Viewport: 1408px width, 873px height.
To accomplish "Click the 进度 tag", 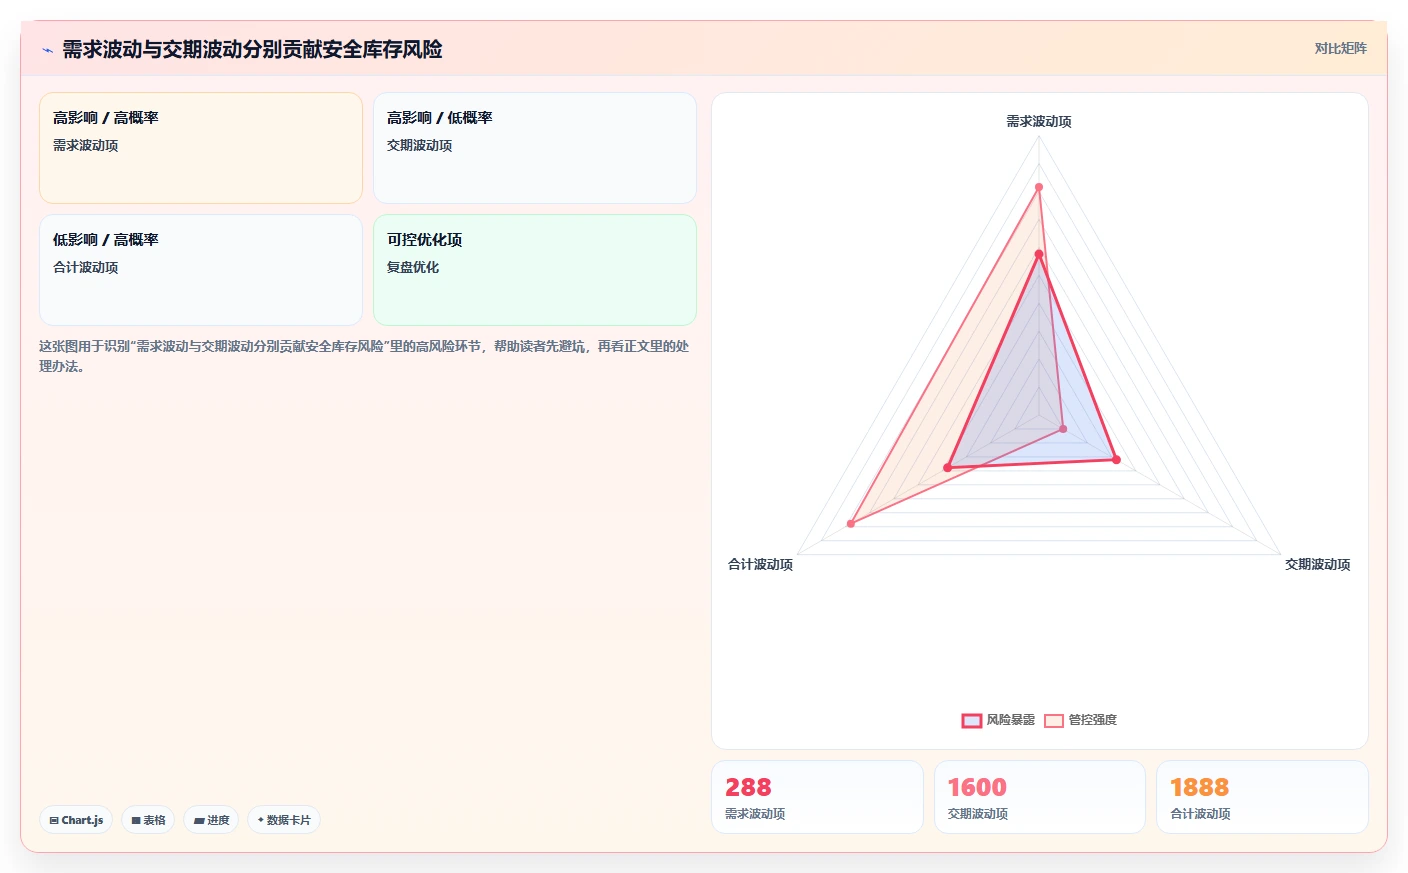I will click(211, 820).
